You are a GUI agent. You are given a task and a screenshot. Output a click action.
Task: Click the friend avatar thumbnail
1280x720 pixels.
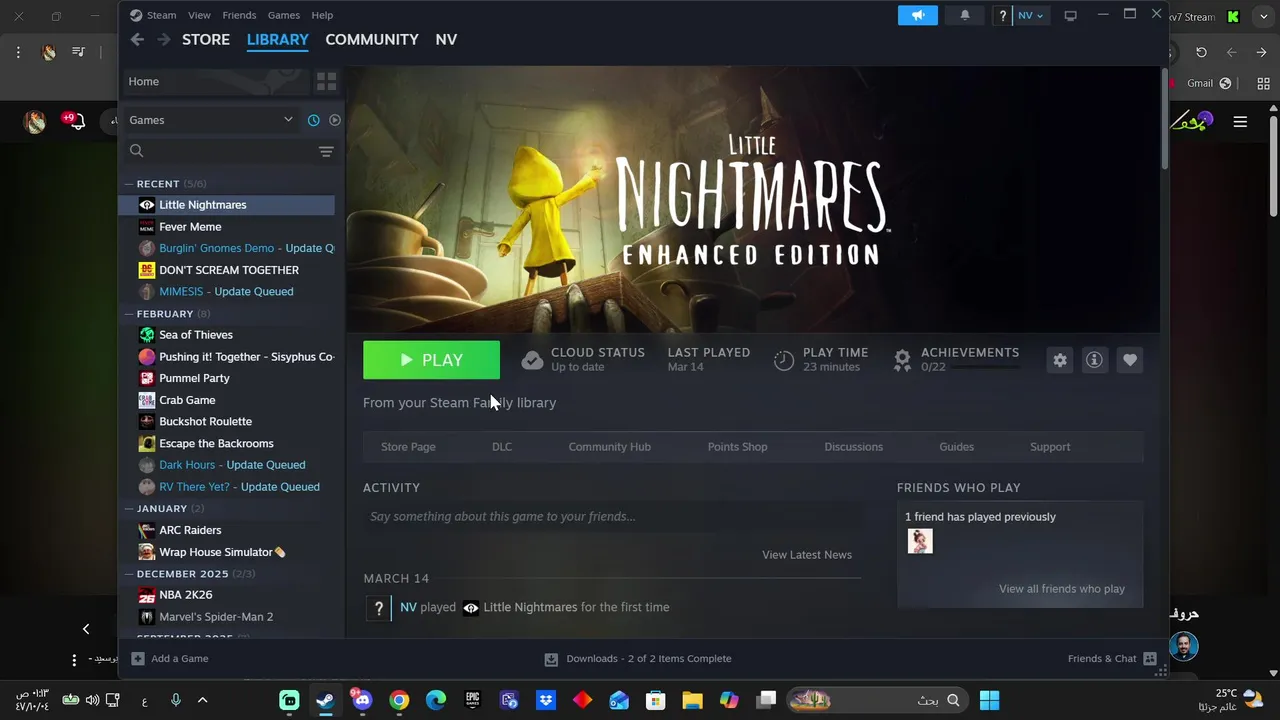[920, 541]
